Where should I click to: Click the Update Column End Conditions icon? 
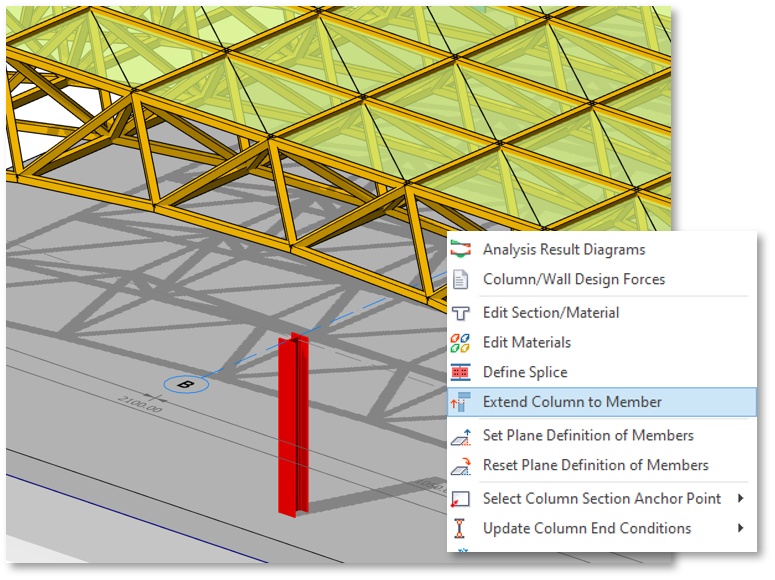[x=461, y=528]
